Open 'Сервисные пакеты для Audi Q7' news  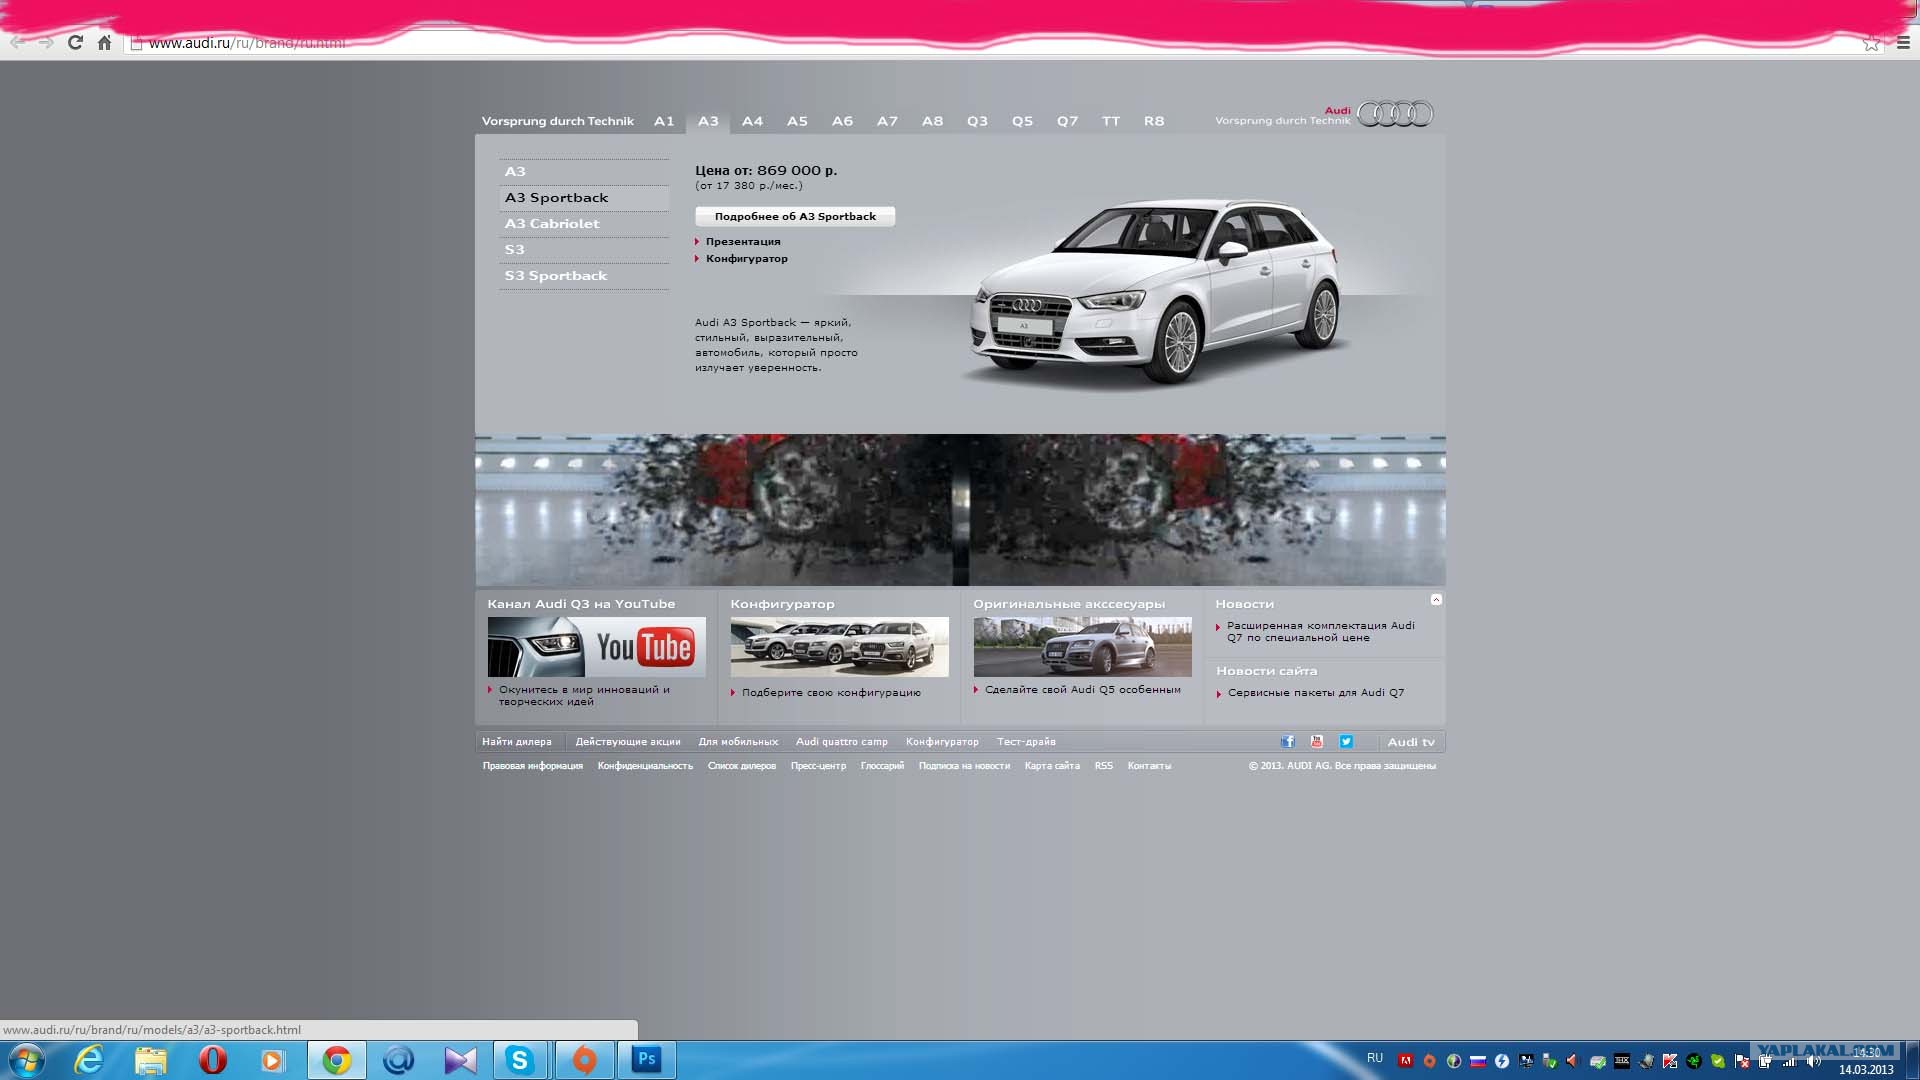(x=1316, y=693)
